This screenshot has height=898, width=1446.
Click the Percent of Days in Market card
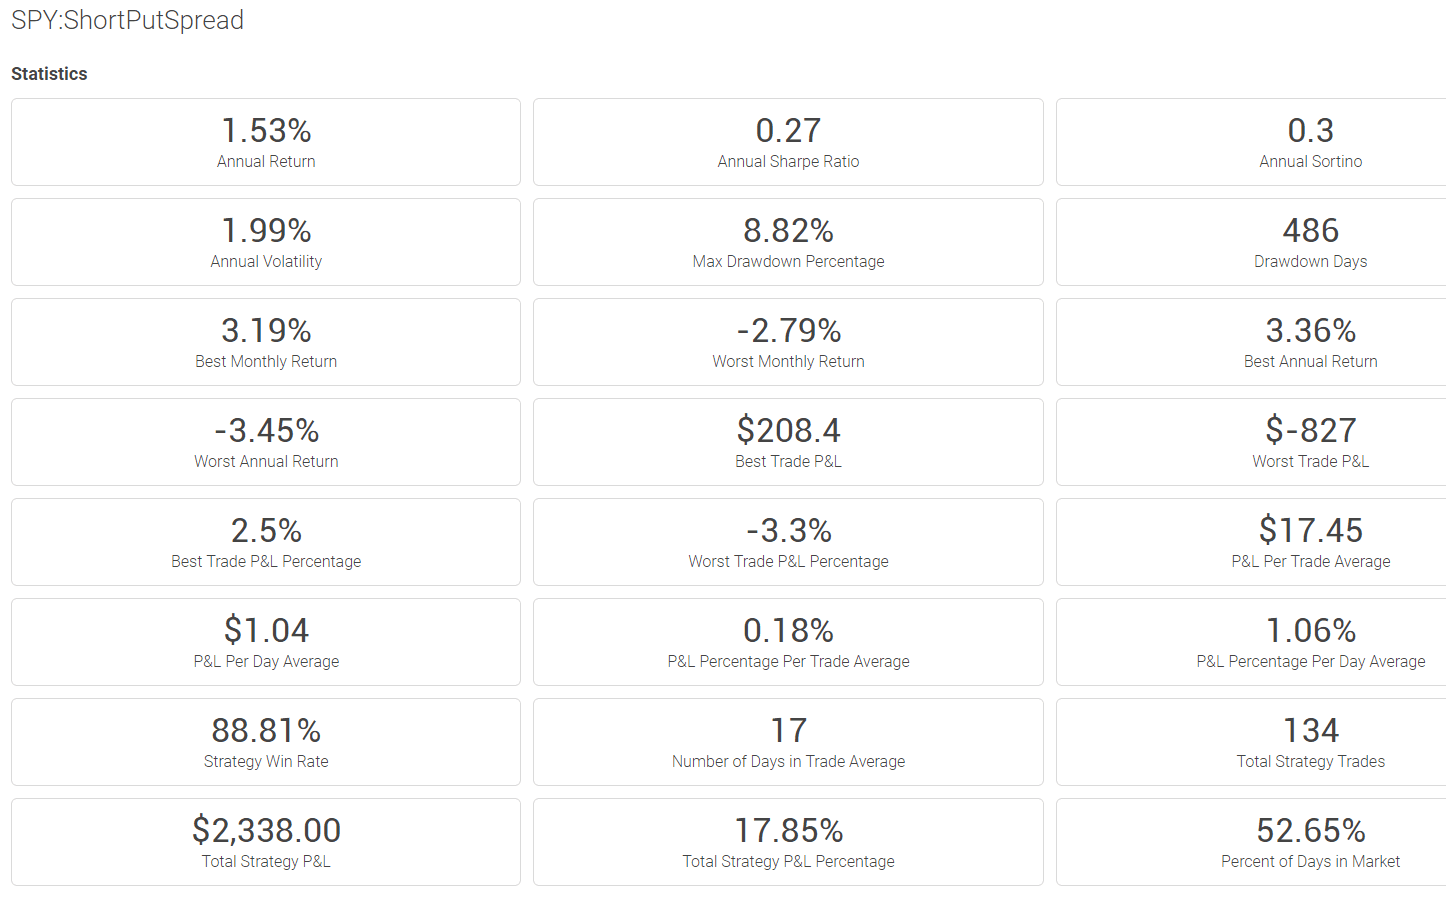pos(1251,842)
